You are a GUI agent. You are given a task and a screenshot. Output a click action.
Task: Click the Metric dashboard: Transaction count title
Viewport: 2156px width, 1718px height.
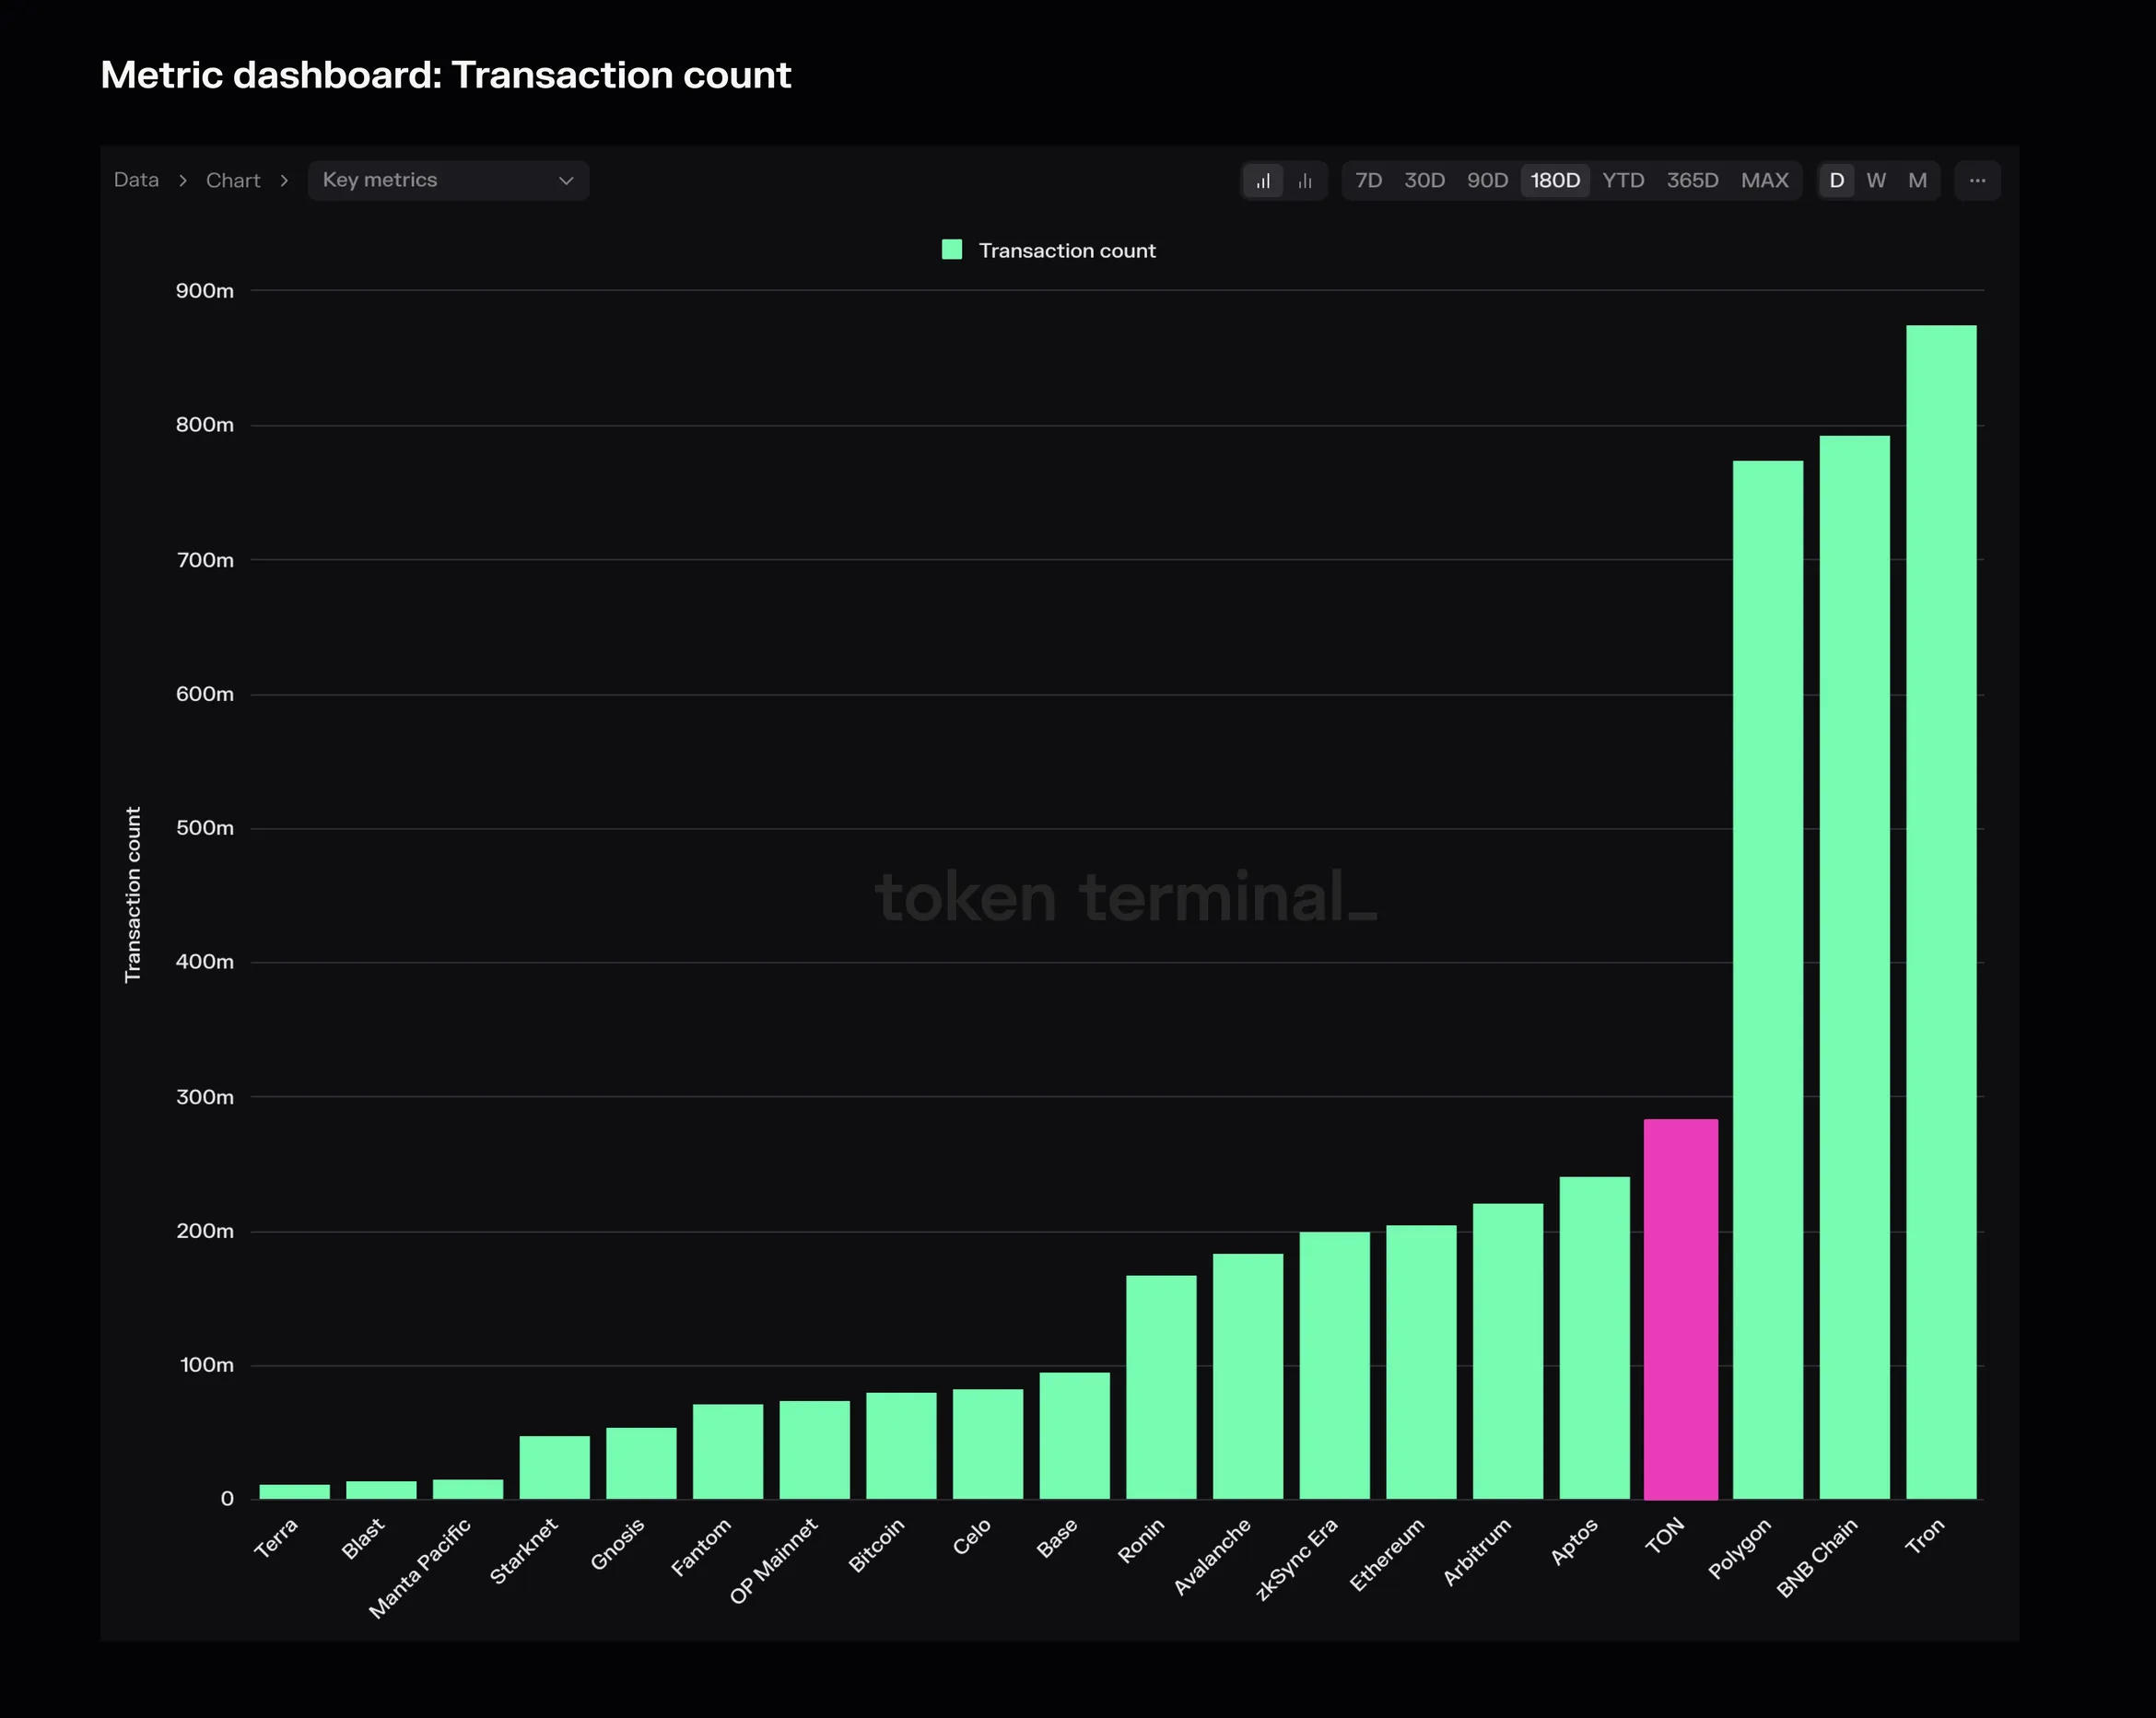[x=446, y=75]
